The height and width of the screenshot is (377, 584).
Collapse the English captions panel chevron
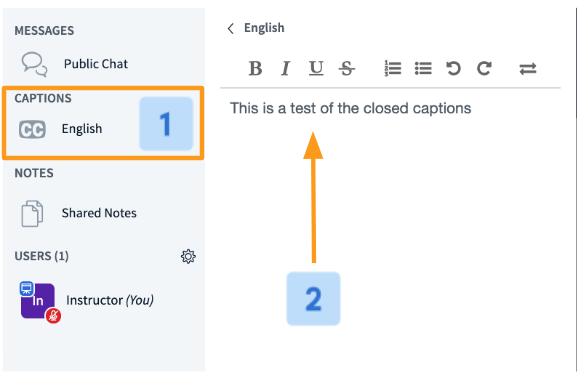[x=231, y=28]
